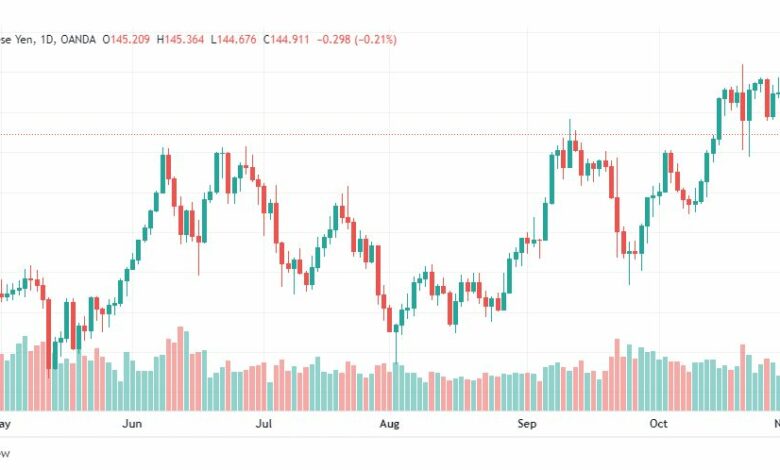Click the Jun label on time axis
The width and height of the screenshot is (780, 470).
click(132, 424)
